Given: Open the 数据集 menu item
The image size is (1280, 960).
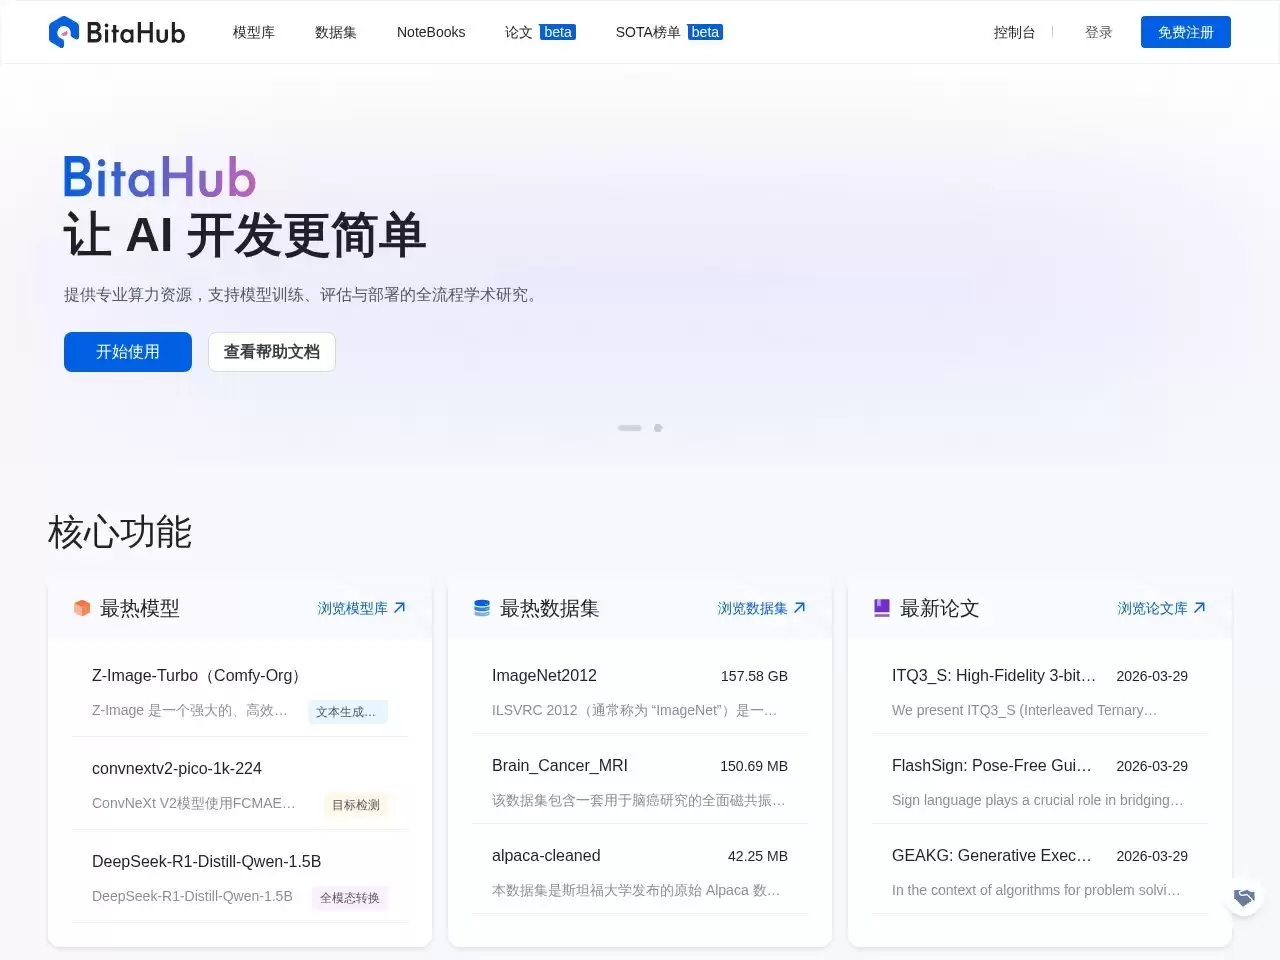Looking at the screenshot, I should pos(336,32).
